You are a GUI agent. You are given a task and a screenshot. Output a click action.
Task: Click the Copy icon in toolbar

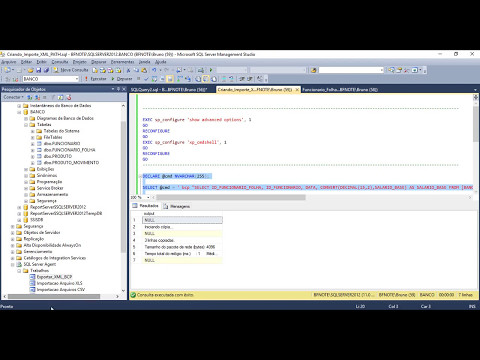pos(136,70)
